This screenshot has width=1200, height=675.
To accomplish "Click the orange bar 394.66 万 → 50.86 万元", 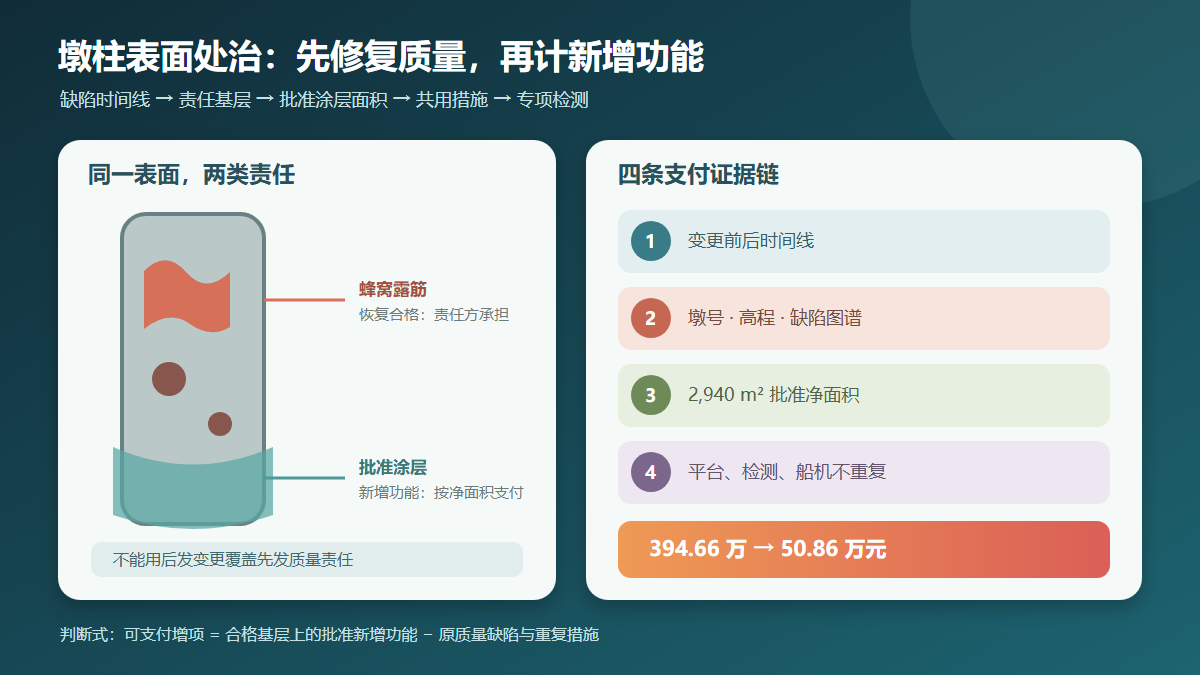I will pyautogui.click(x=864, y=549).
